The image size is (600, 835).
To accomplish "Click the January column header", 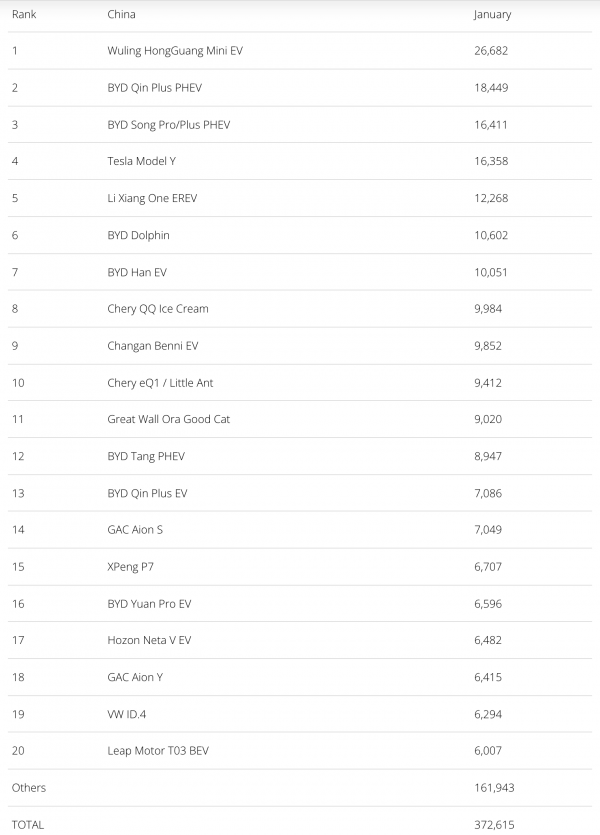I will pos(492,15).
